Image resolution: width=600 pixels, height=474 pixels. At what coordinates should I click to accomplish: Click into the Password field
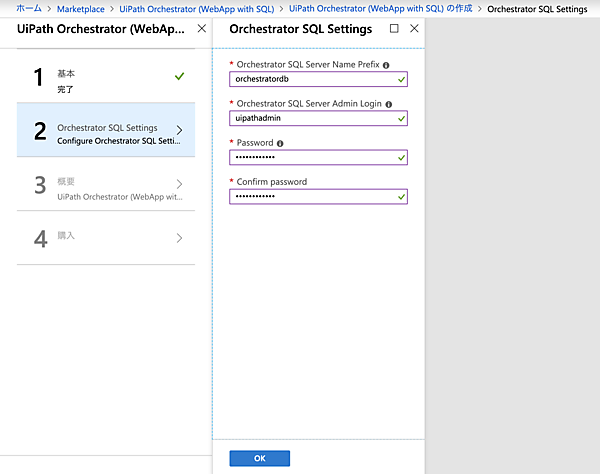point(311,157)
